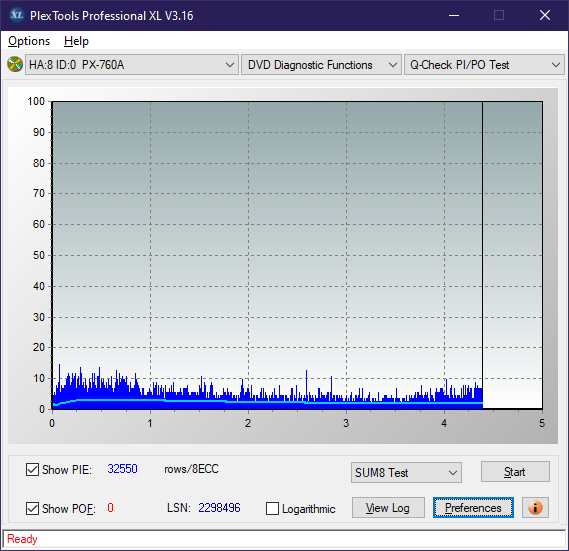The image size is (569, 551).
Task: Click the LSN value 2298496
Action: click(x=219, y=507)
